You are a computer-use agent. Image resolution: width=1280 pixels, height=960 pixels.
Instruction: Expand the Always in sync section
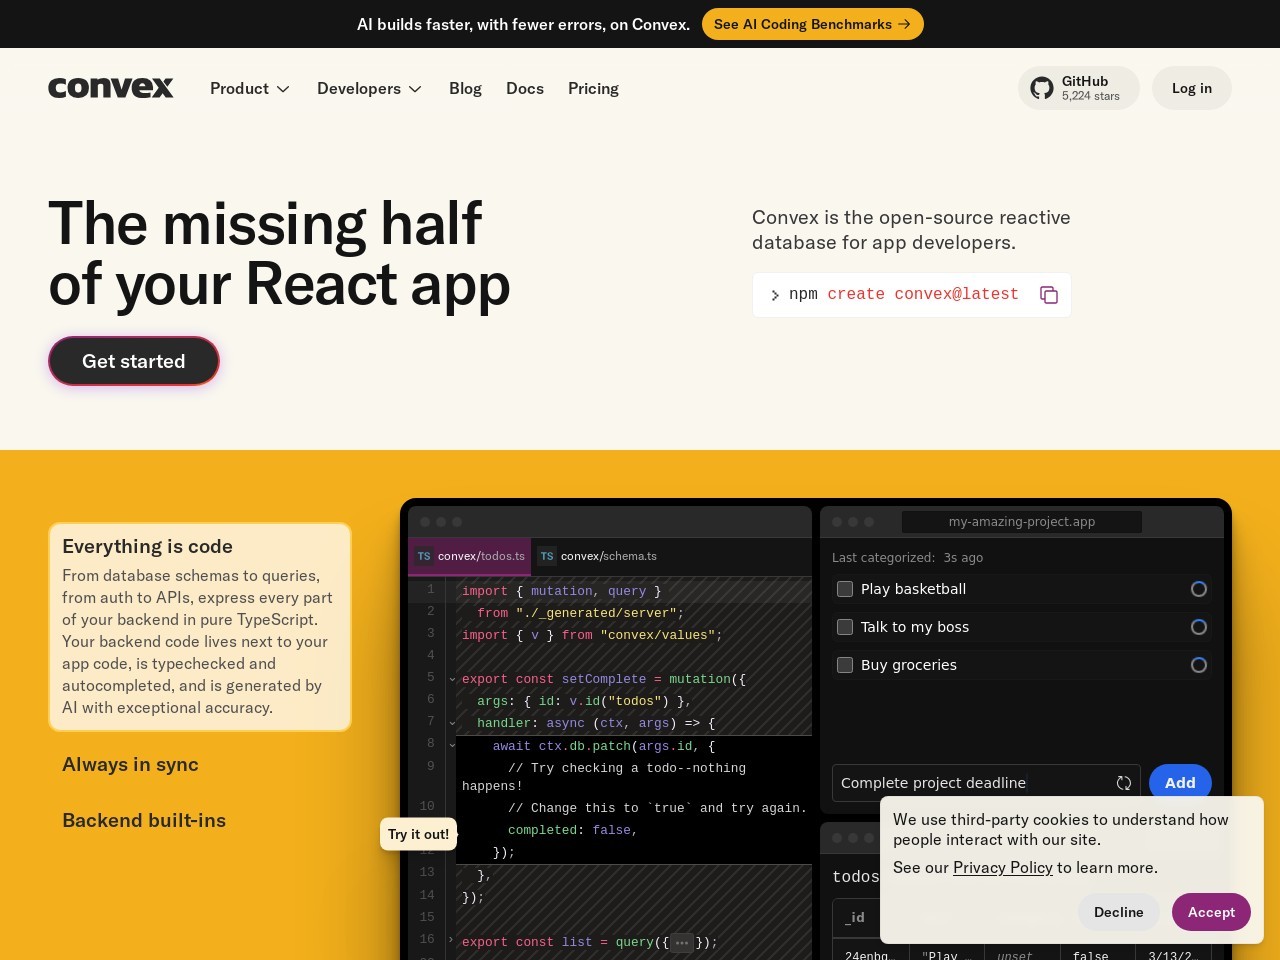pos(130,764)
